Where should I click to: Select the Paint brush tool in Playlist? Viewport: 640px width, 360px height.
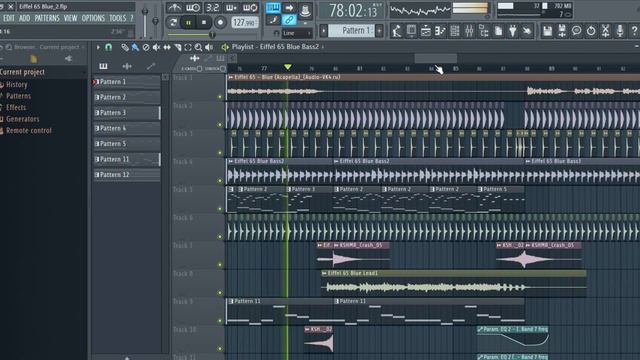click(135, 47)
